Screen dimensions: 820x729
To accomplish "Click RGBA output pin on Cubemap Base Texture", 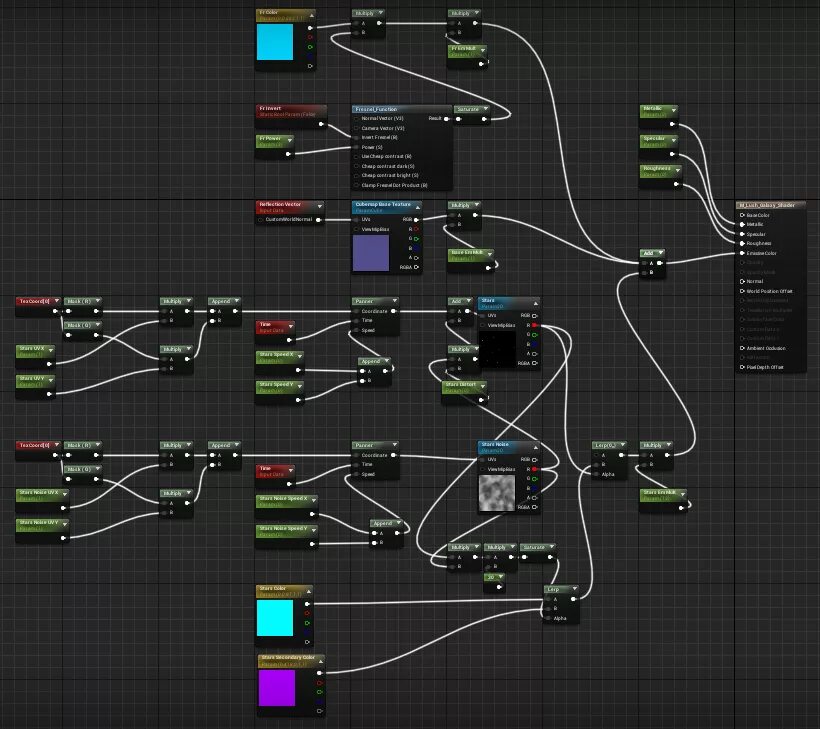I will 416,267.
